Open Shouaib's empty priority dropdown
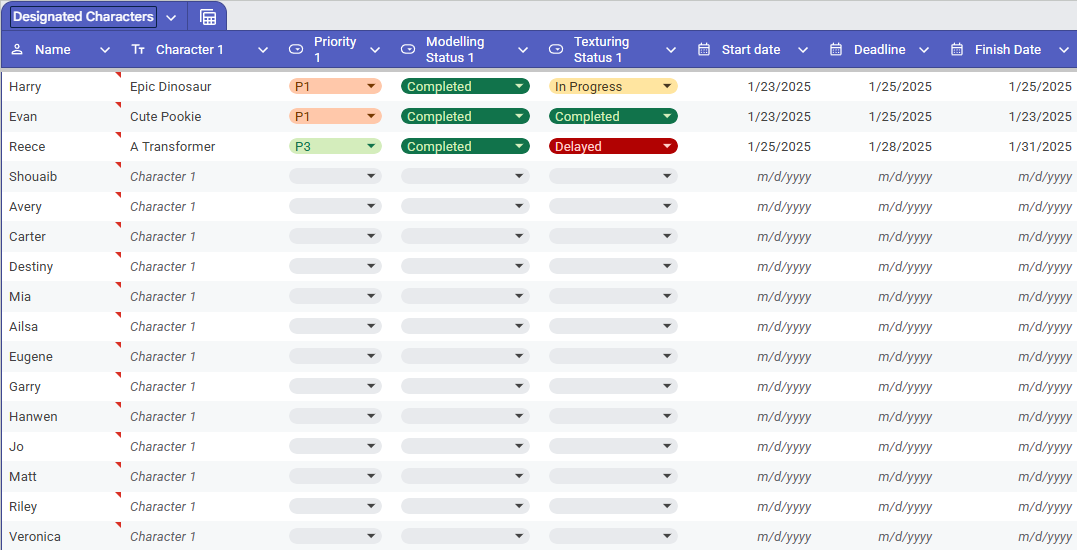The width and height of the screenshot is (1077, 550). tap(335, 176)
